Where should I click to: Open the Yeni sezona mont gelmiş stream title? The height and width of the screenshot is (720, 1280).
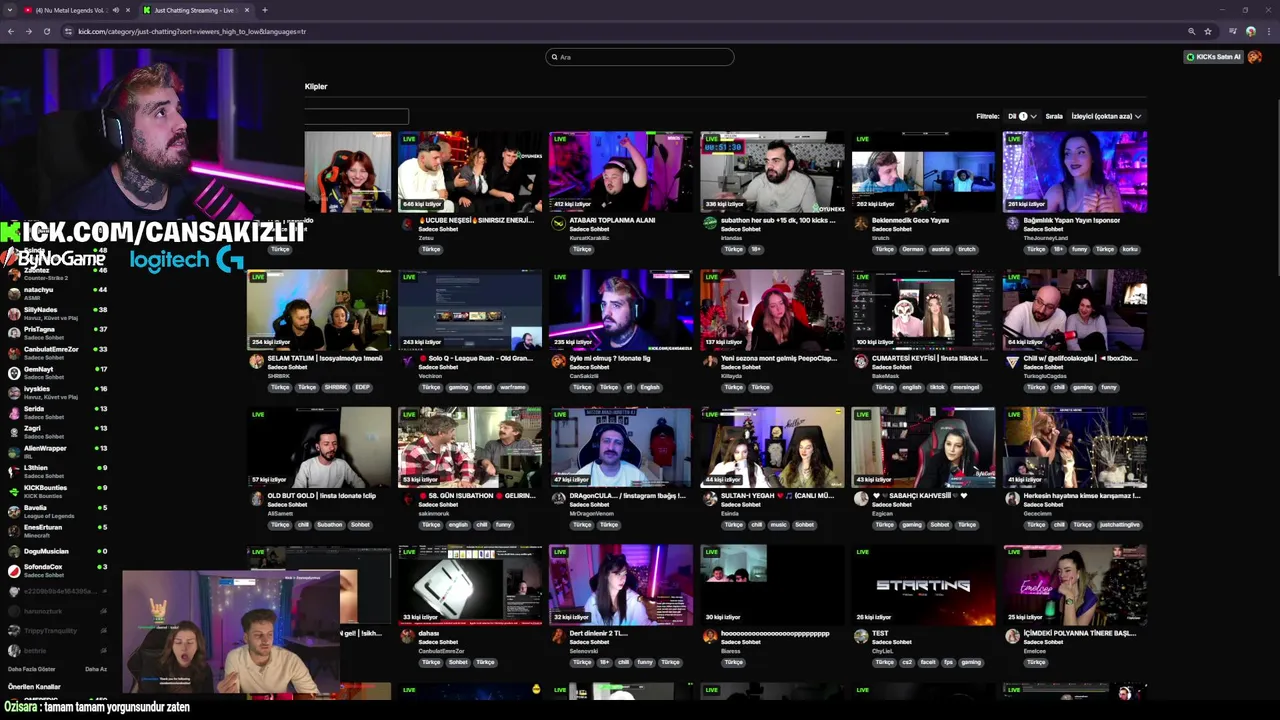(778, 358)
